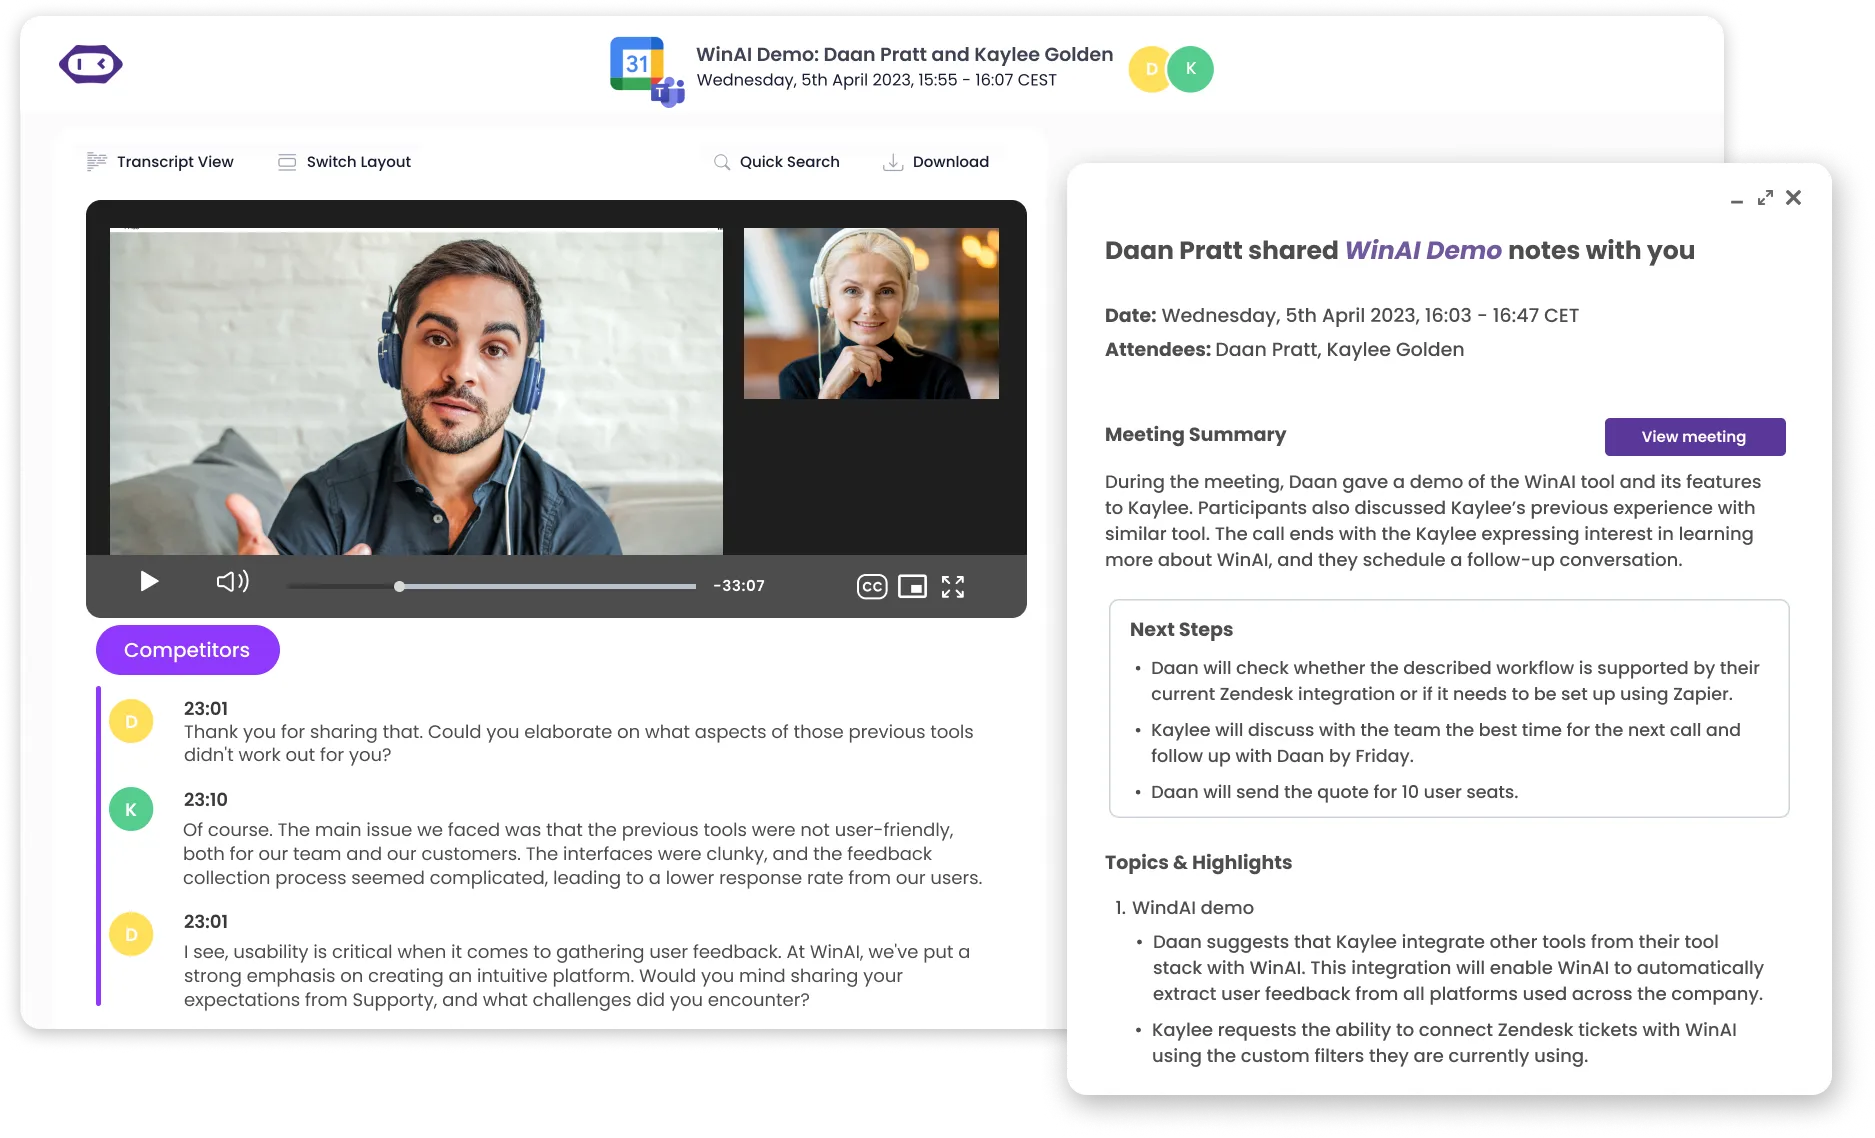Click the Date line in the notes panel
Image resolution: width=1875 pixels, height=1138 pixels.
(x=1342, y=316)
